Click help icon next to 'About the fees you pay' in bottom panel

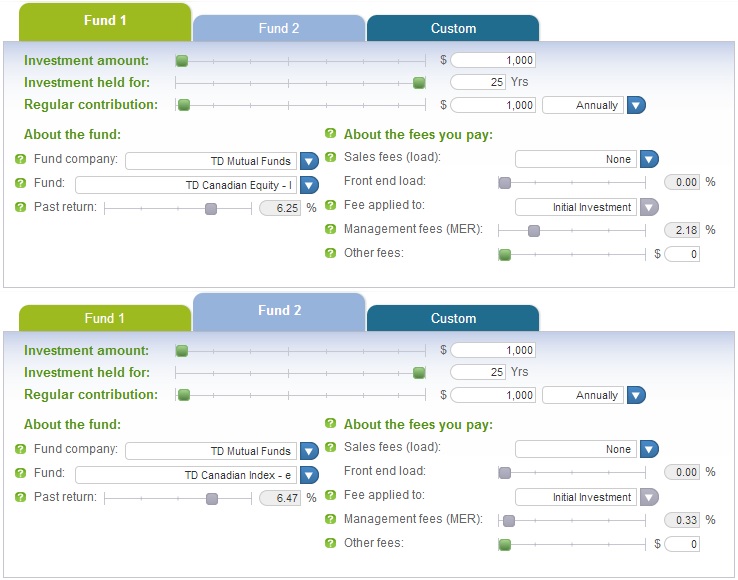click(330, 423)
